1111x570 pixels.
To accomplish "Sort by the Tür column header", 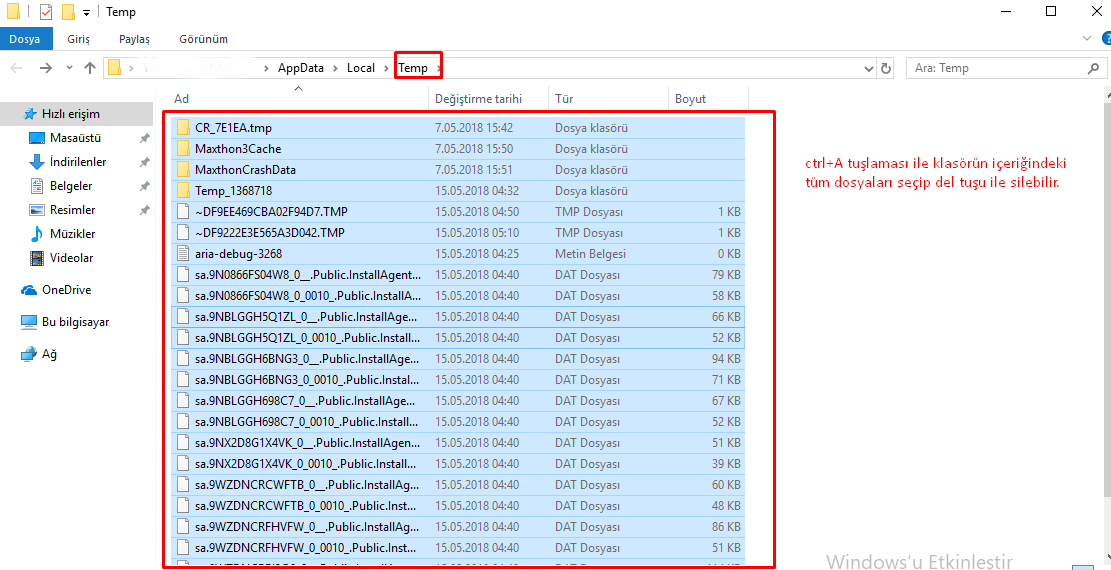I will (609, 99).
